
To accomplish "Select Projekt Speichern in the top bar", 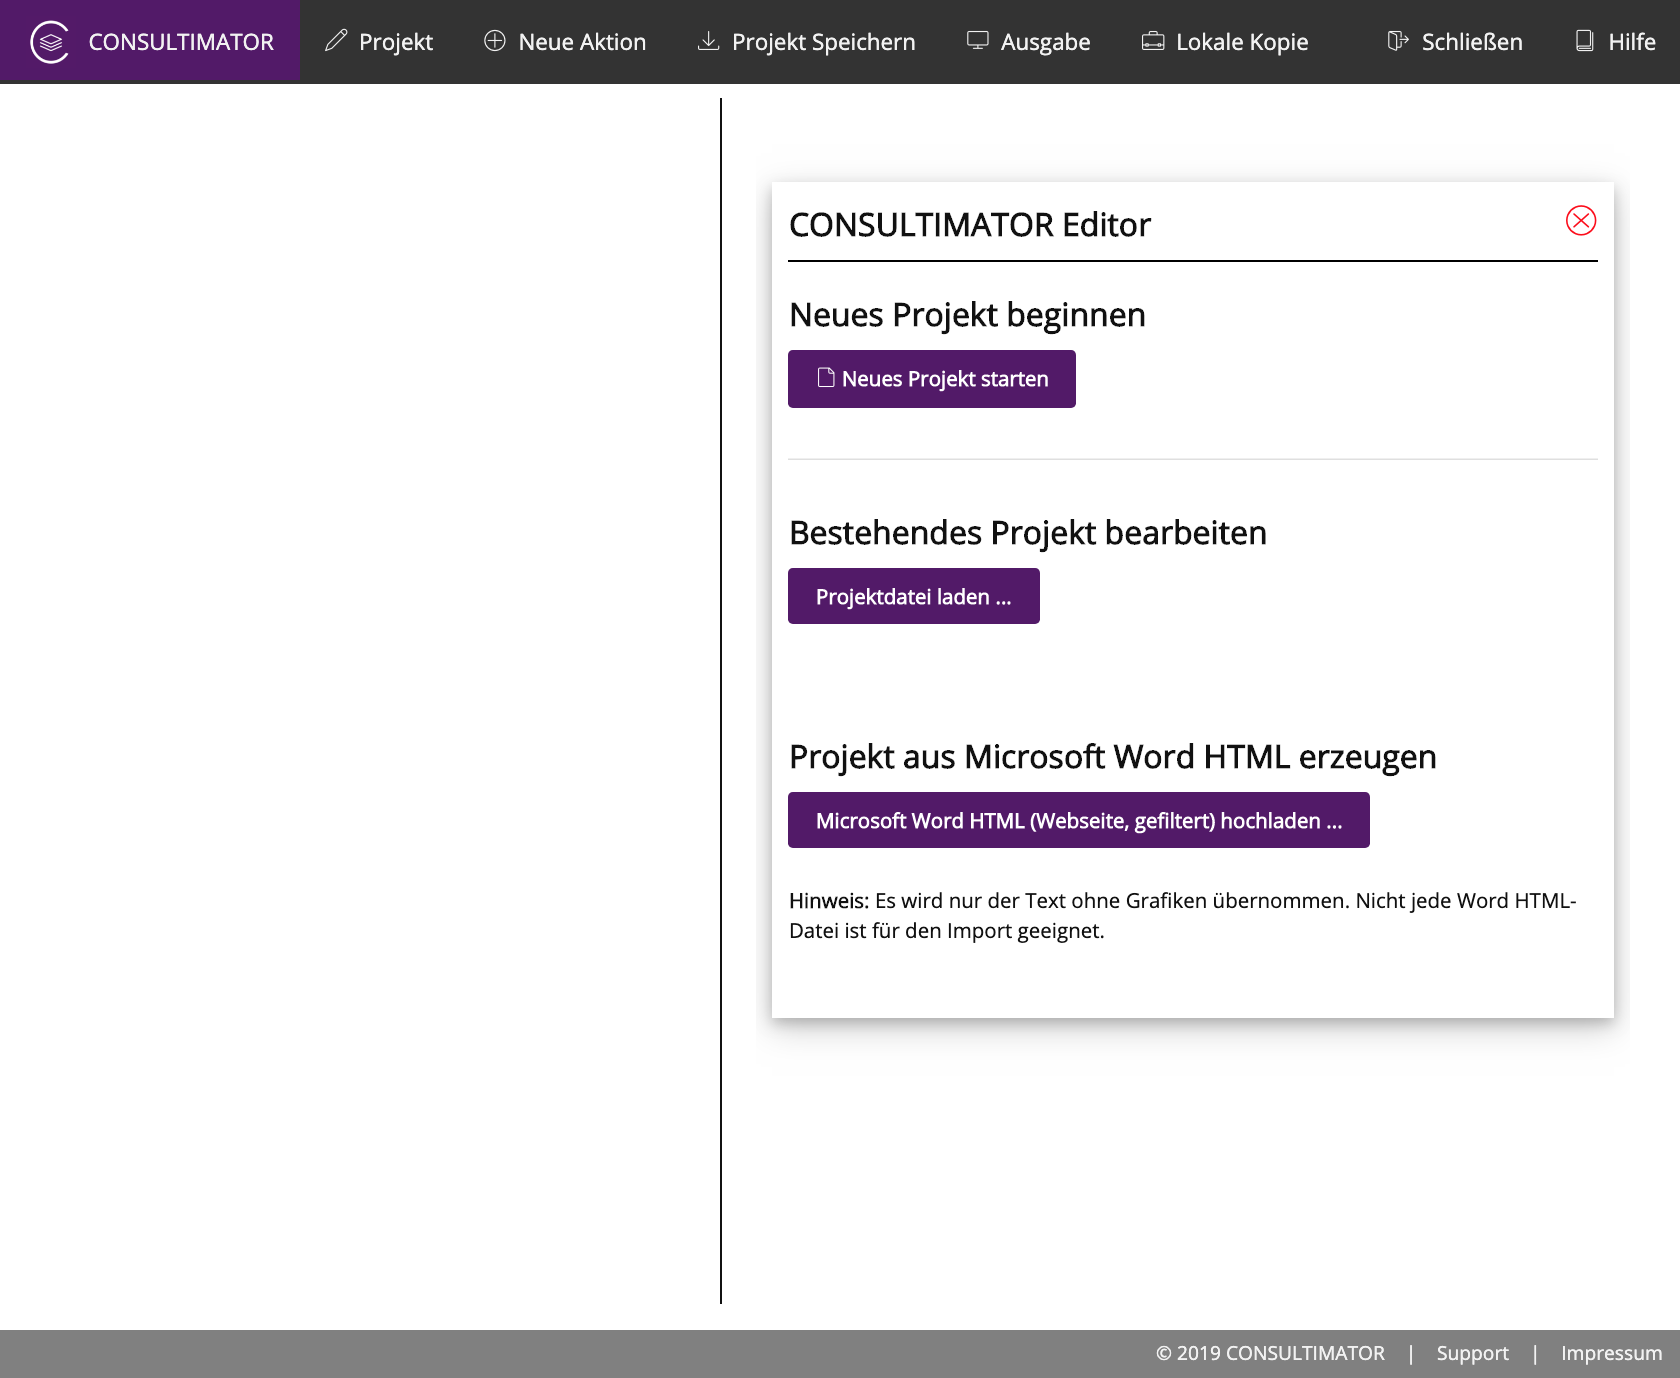I will (x=806, y=42).
